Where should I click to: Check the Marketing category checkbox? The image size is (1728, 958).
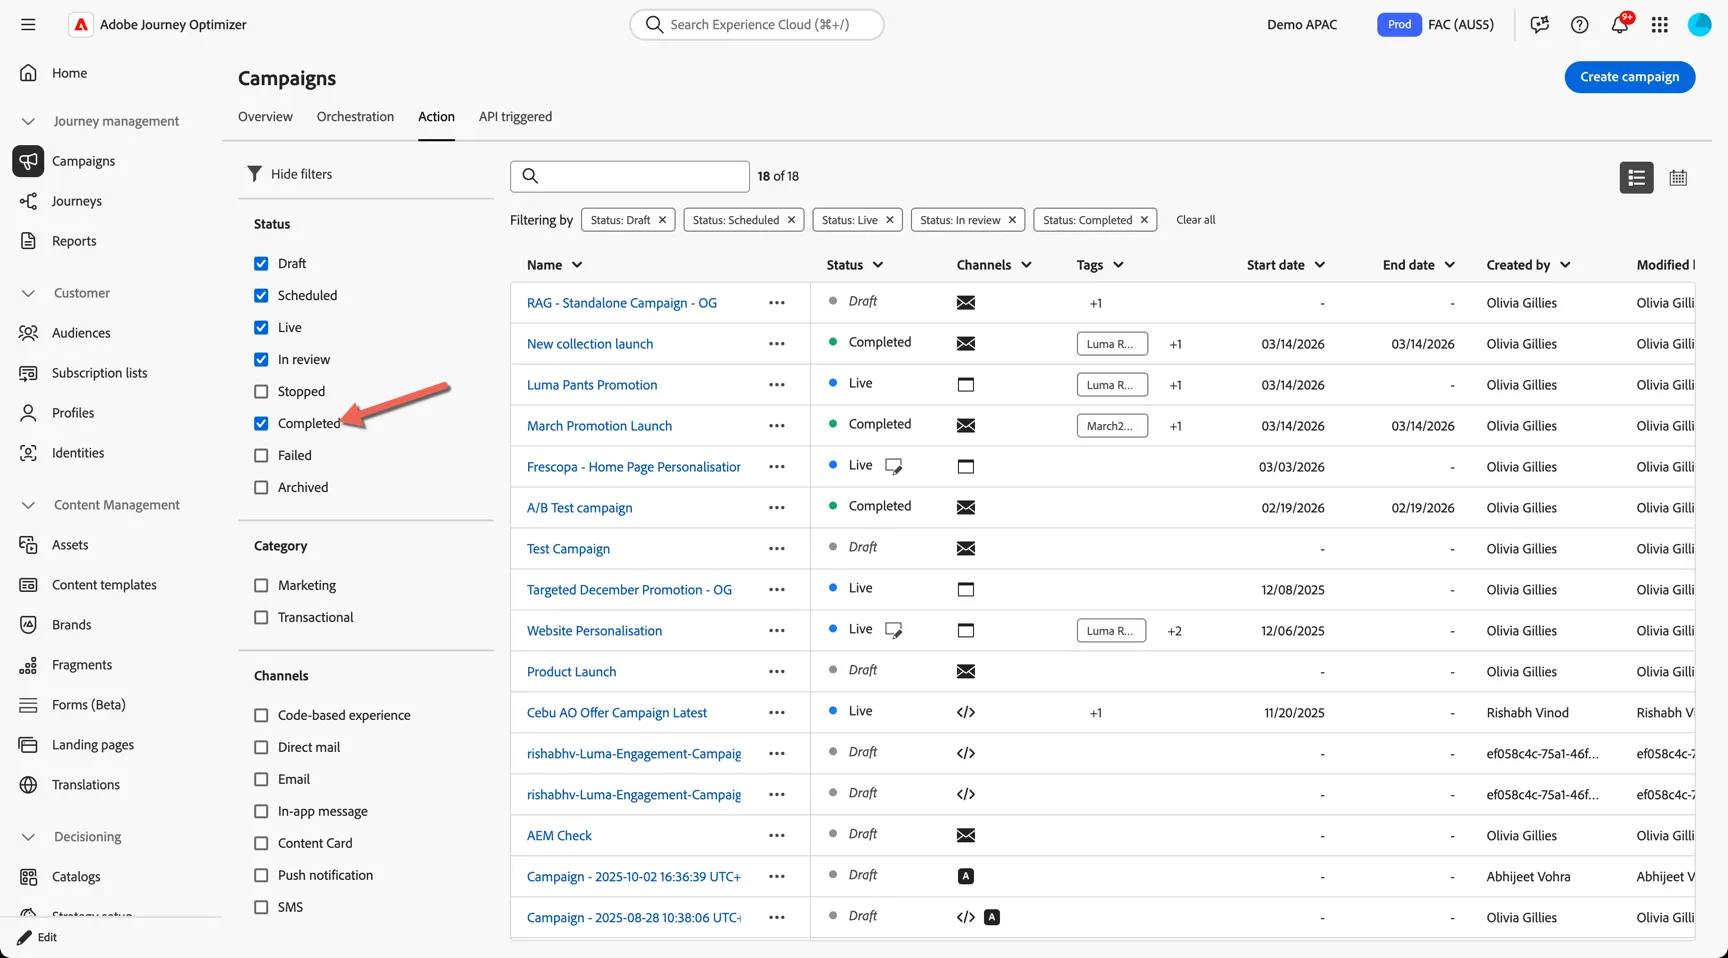pyautogui.click(x=261, y=586)
